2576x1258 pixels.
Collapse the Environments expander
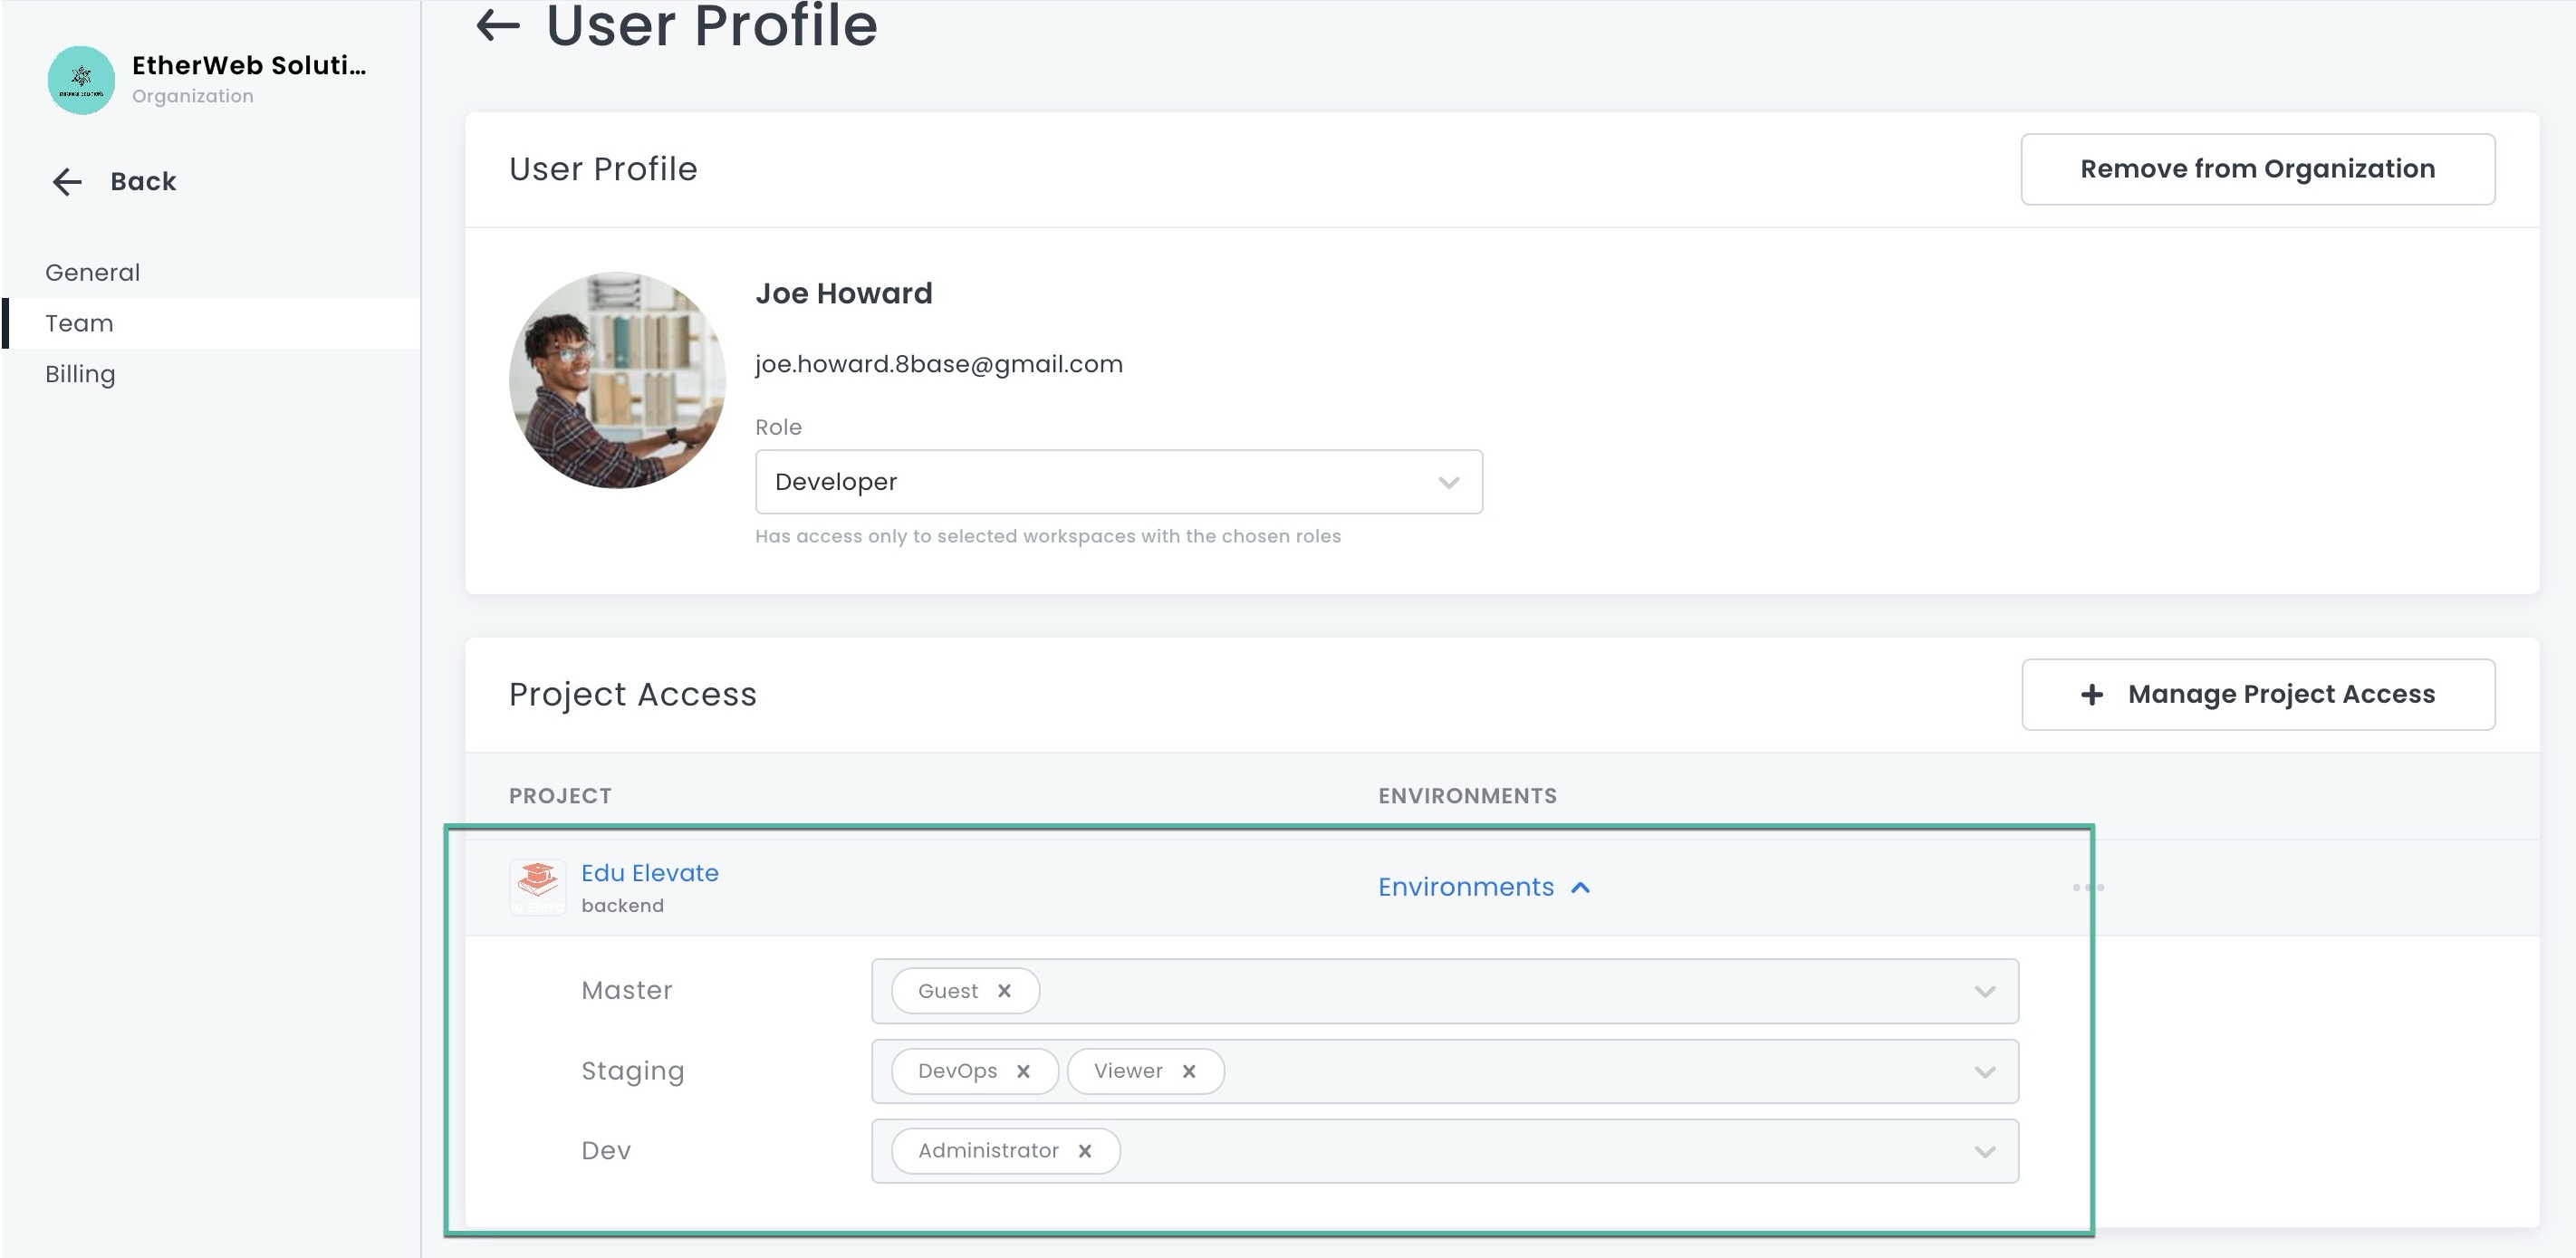(1483, 887)
